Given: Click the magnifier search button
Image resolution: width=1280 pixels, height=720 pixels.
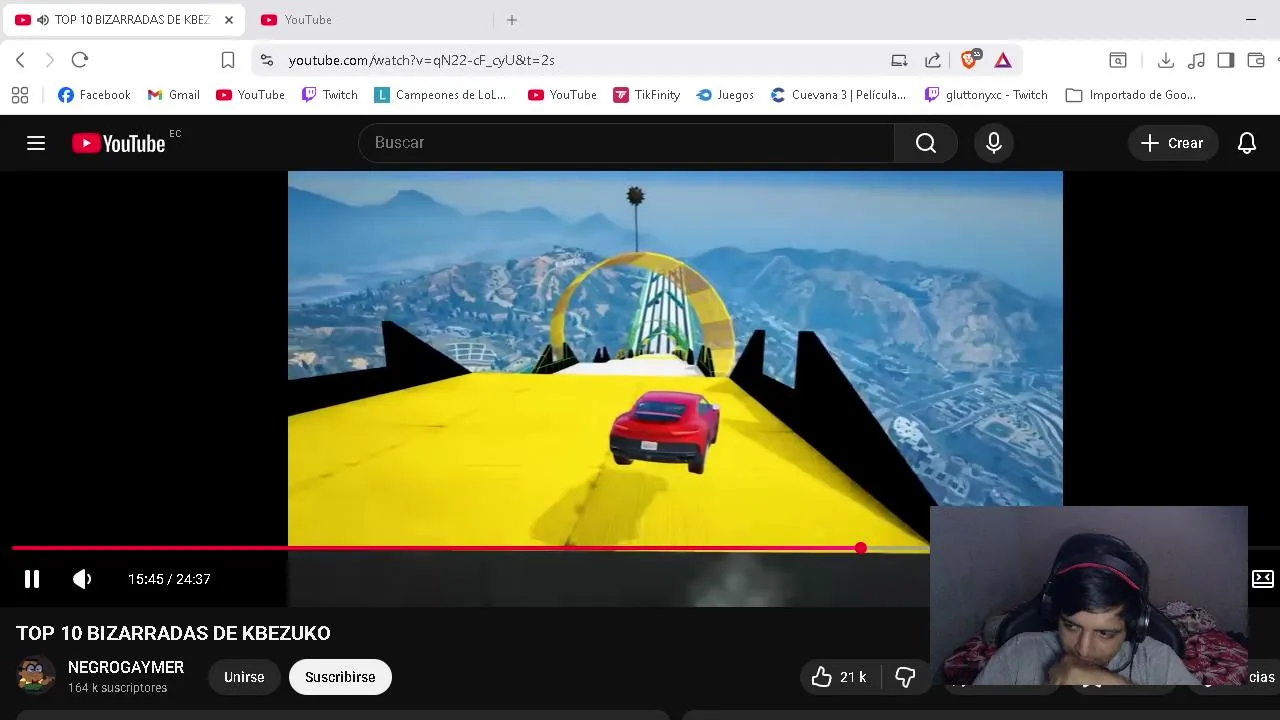Looking at the screenshot, I should tap(926, 143).
